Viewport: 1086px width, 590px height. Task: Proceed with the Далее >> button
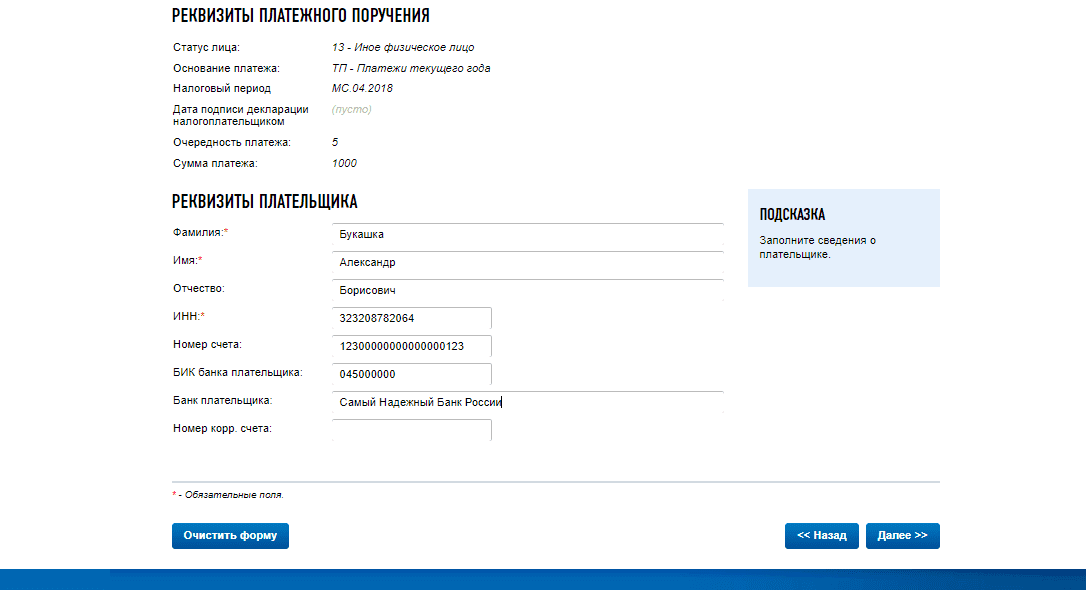tap(902, 536)
